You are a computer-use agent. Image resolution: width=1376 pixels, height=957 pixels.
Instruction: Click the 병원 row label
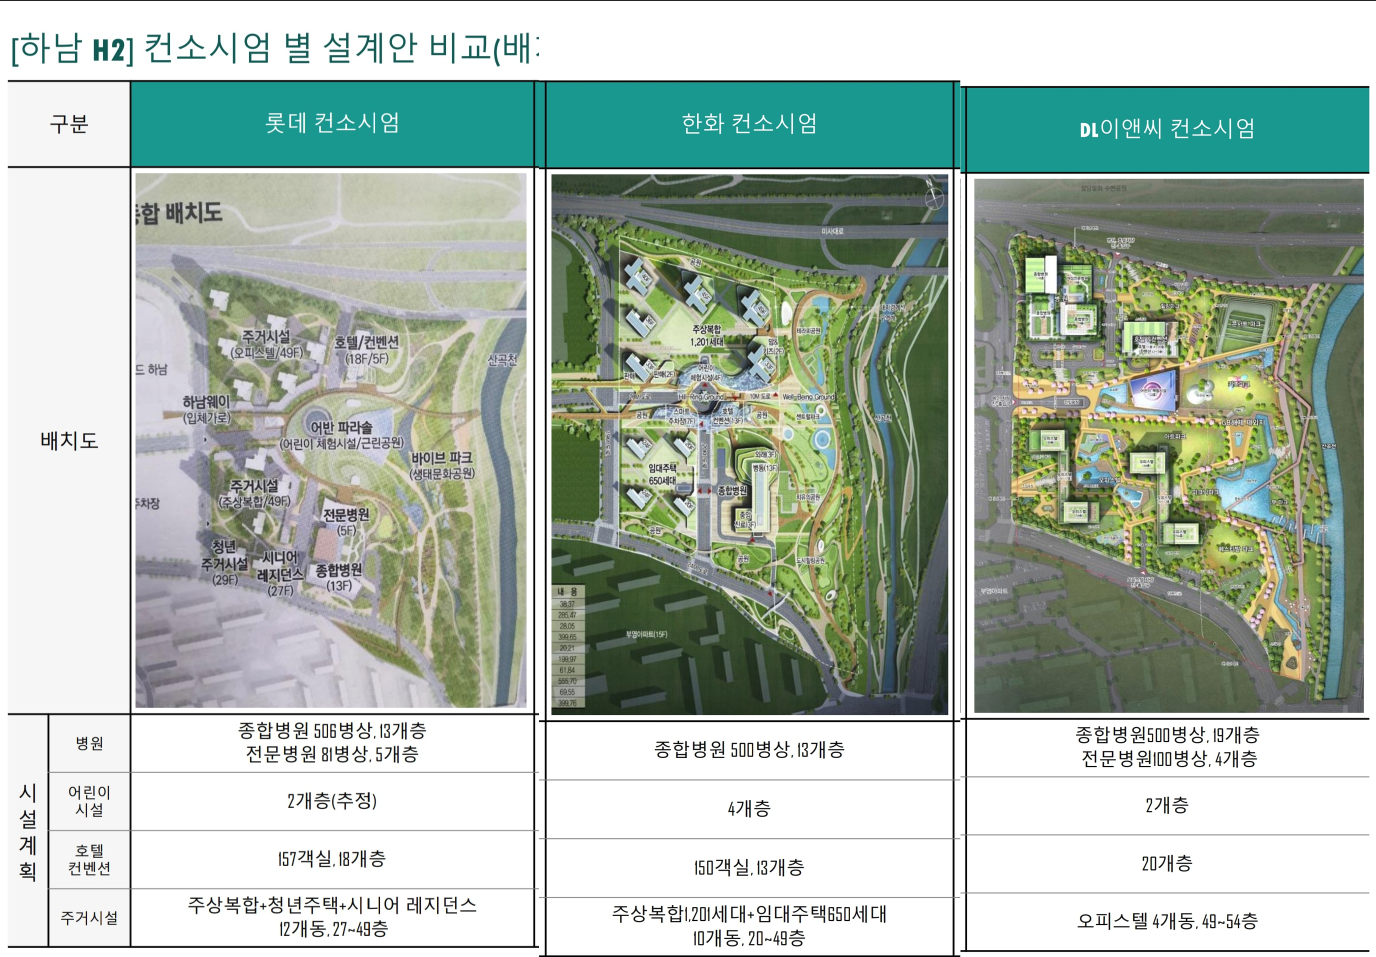pyautogui.click(x=89, y=743)
